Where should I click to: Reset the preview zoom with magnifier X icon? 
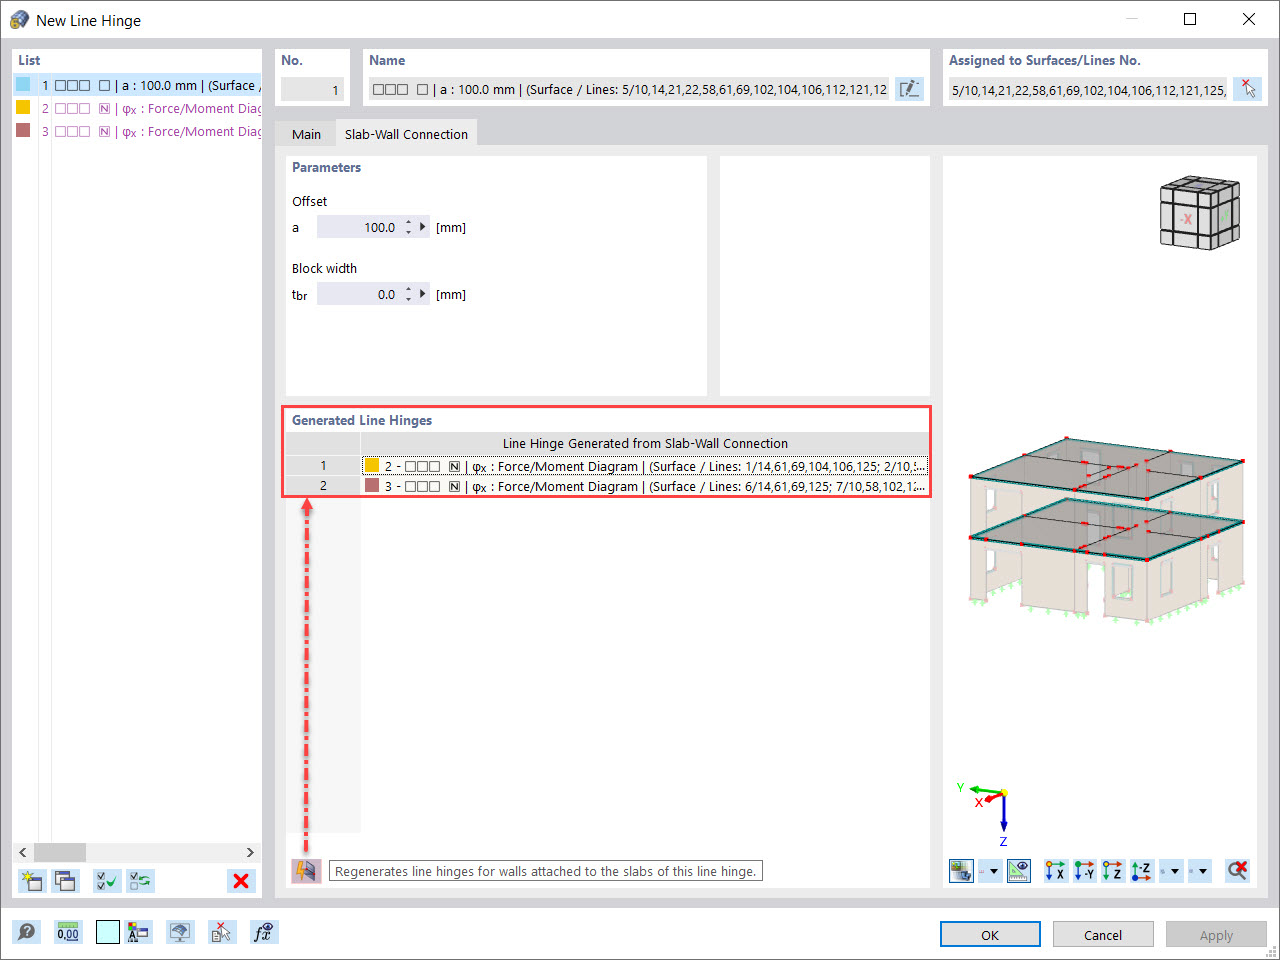pos(1237,871)
